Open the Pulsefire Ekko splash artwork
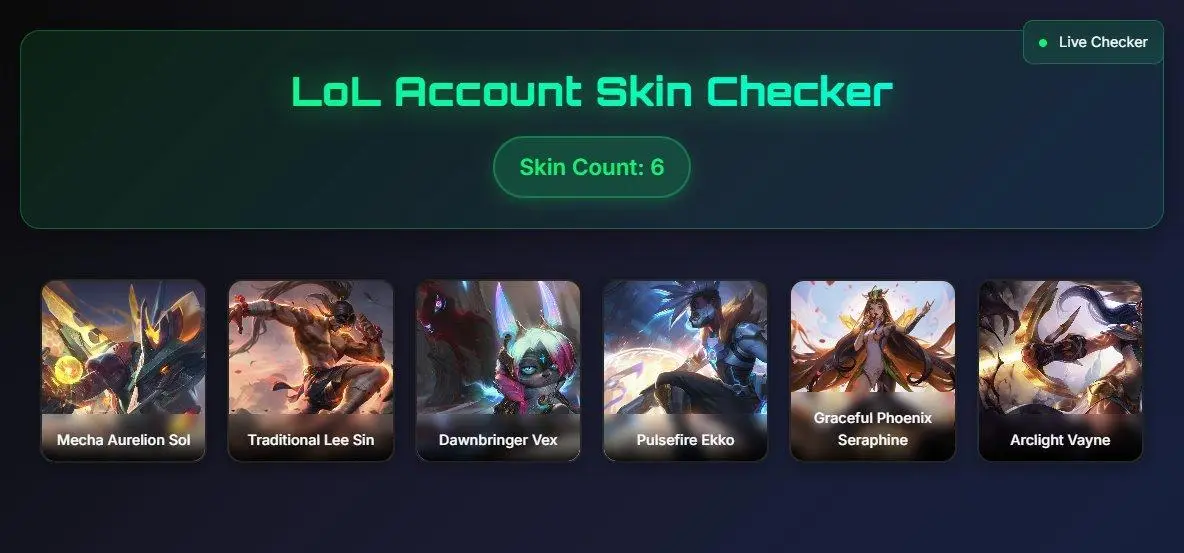This screenshot has width=1184, height=553. 686,348
